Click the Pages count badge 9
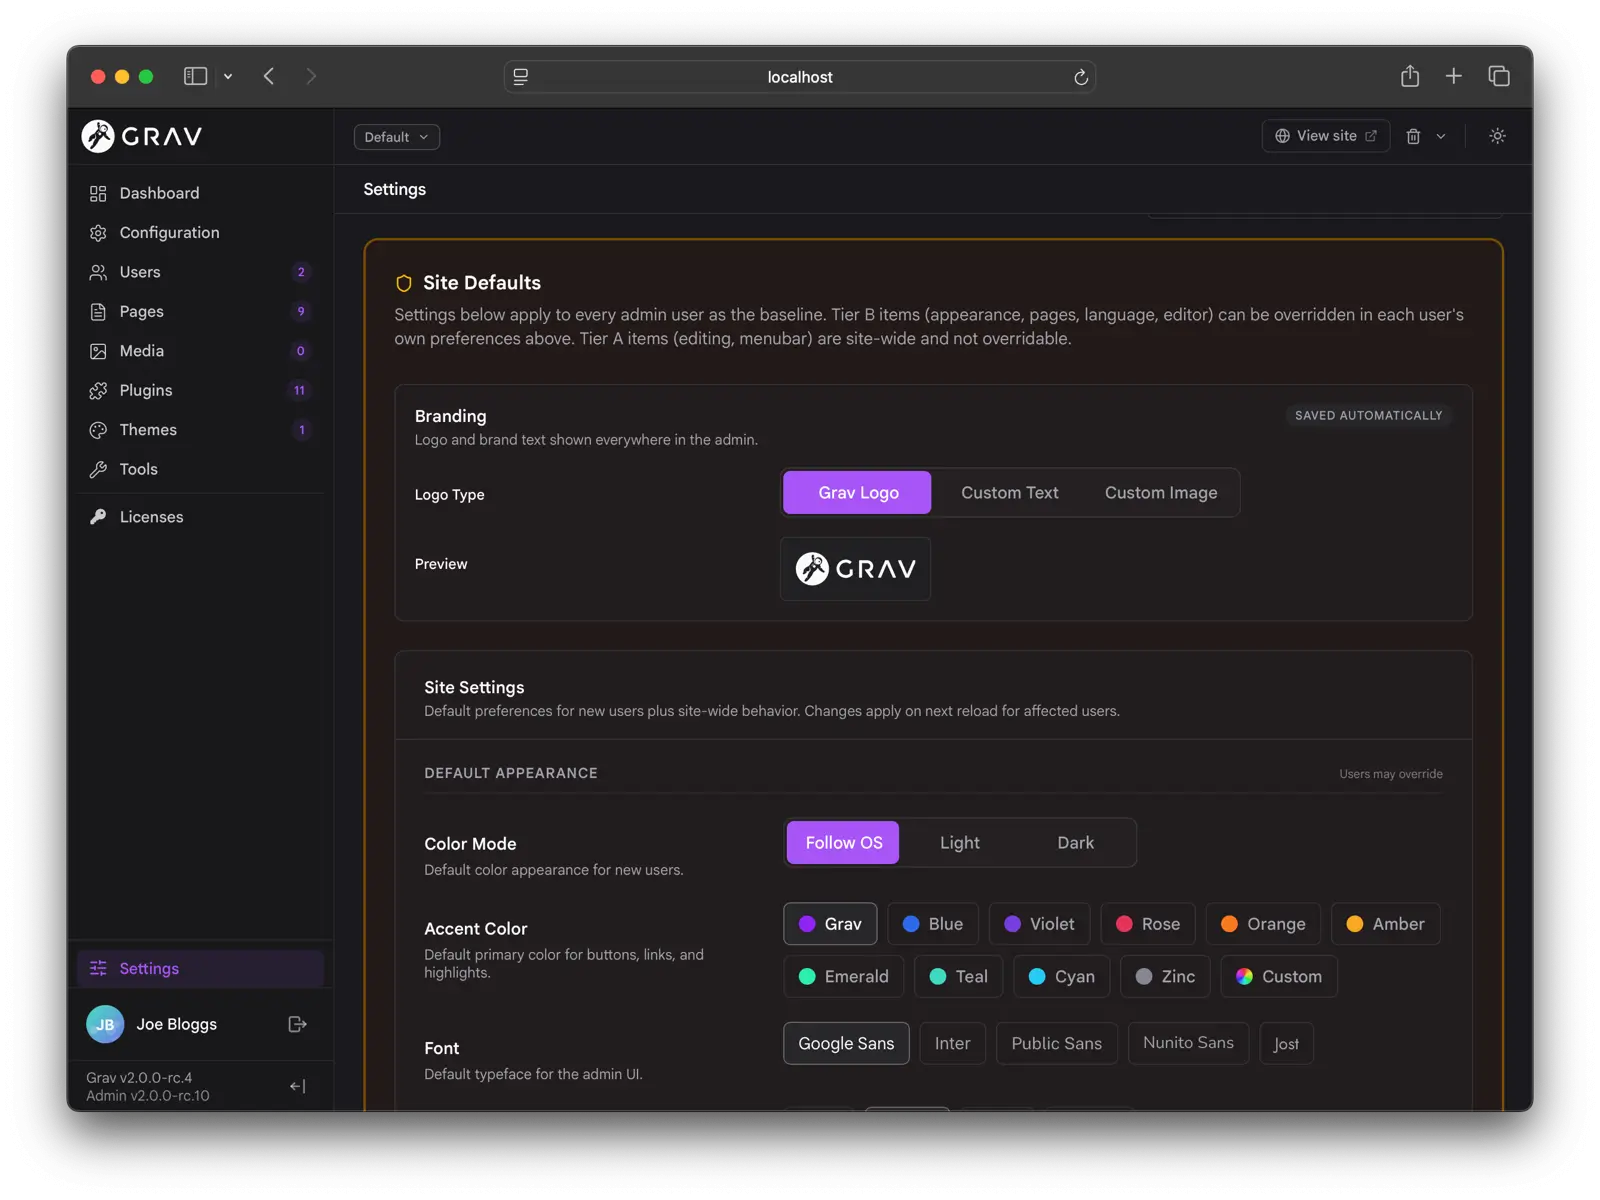The width and height of the screenshot is (1600, 1200). point(301,311)
